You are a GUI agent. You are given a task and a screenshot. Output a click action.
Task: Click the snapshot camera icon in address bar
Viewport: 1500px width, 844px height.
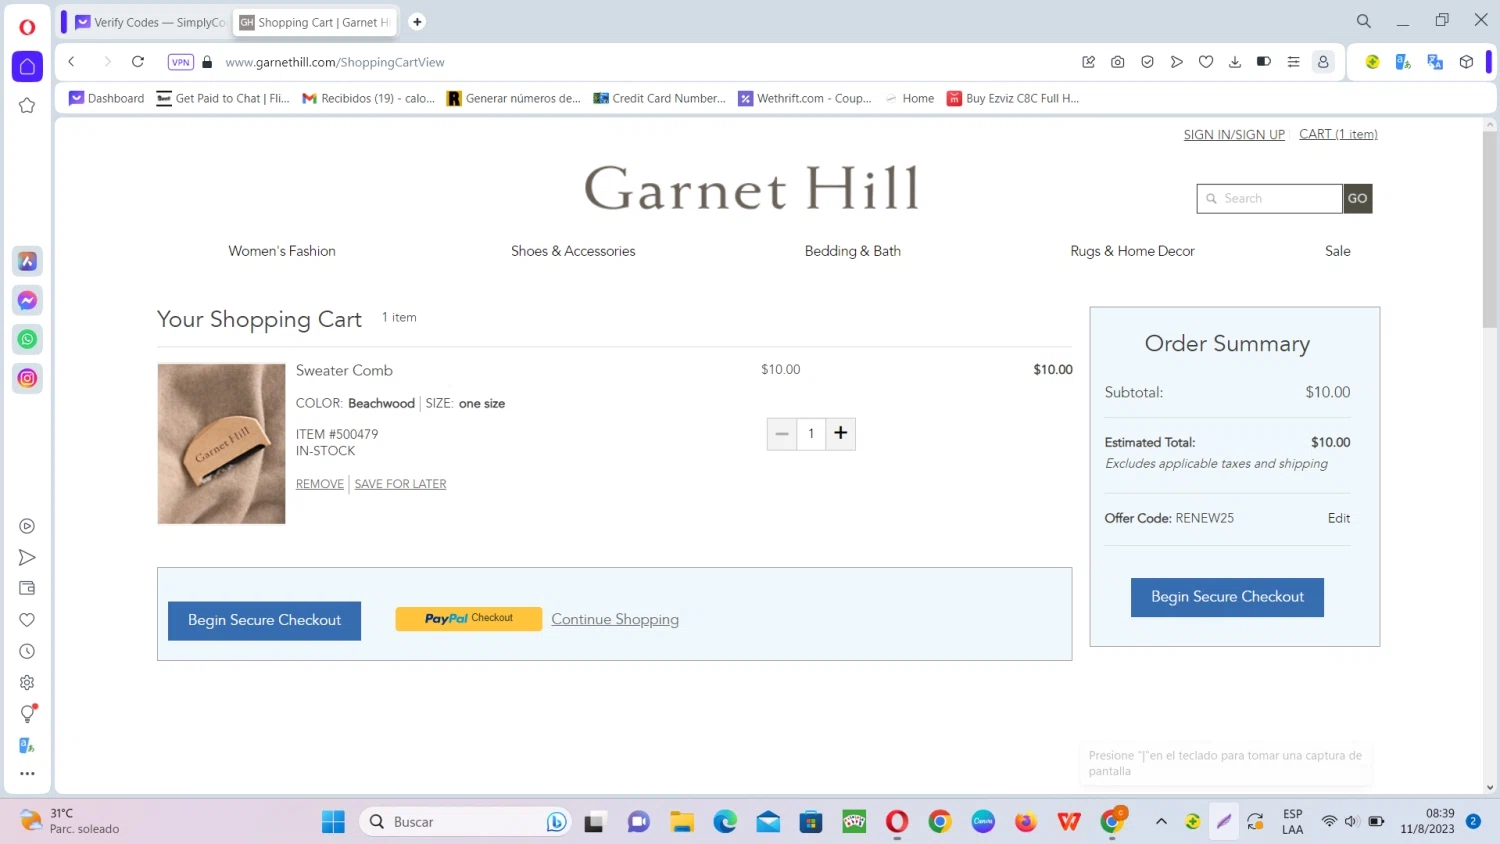coord(1118,62)
